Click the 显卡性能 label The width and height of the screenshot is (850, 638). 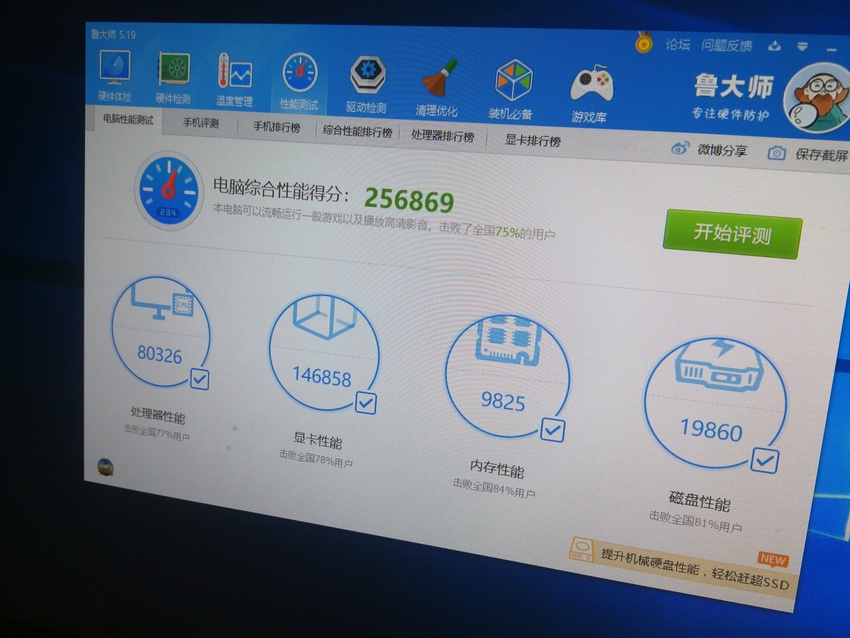click(x=318, y=441)
